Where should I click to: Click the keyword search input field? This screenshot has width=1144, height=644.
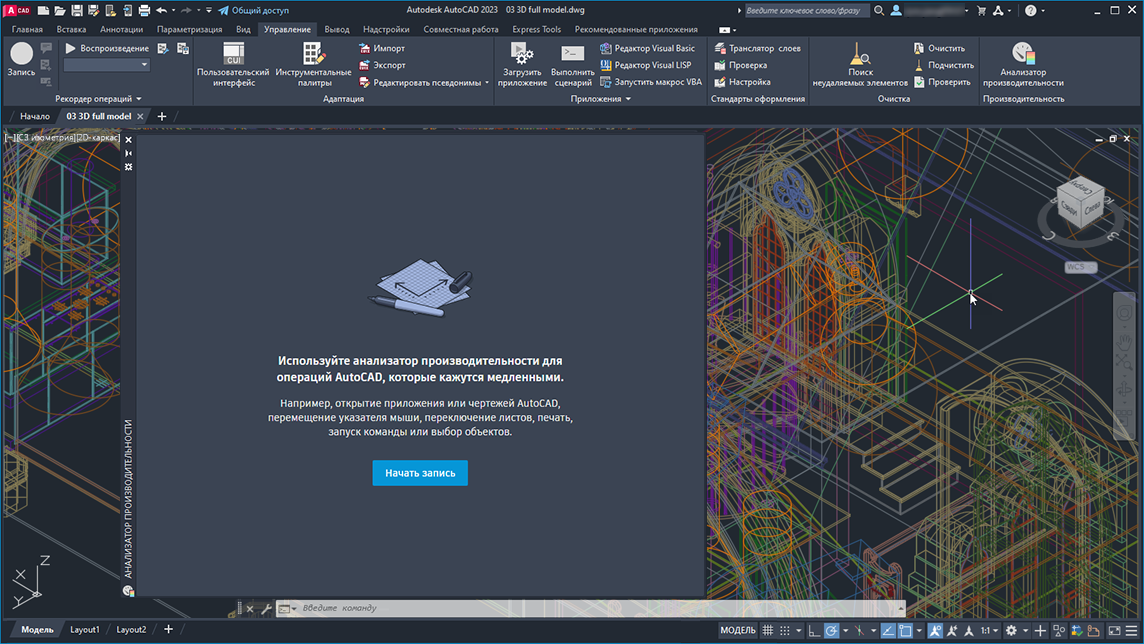(x=805, y=10)
